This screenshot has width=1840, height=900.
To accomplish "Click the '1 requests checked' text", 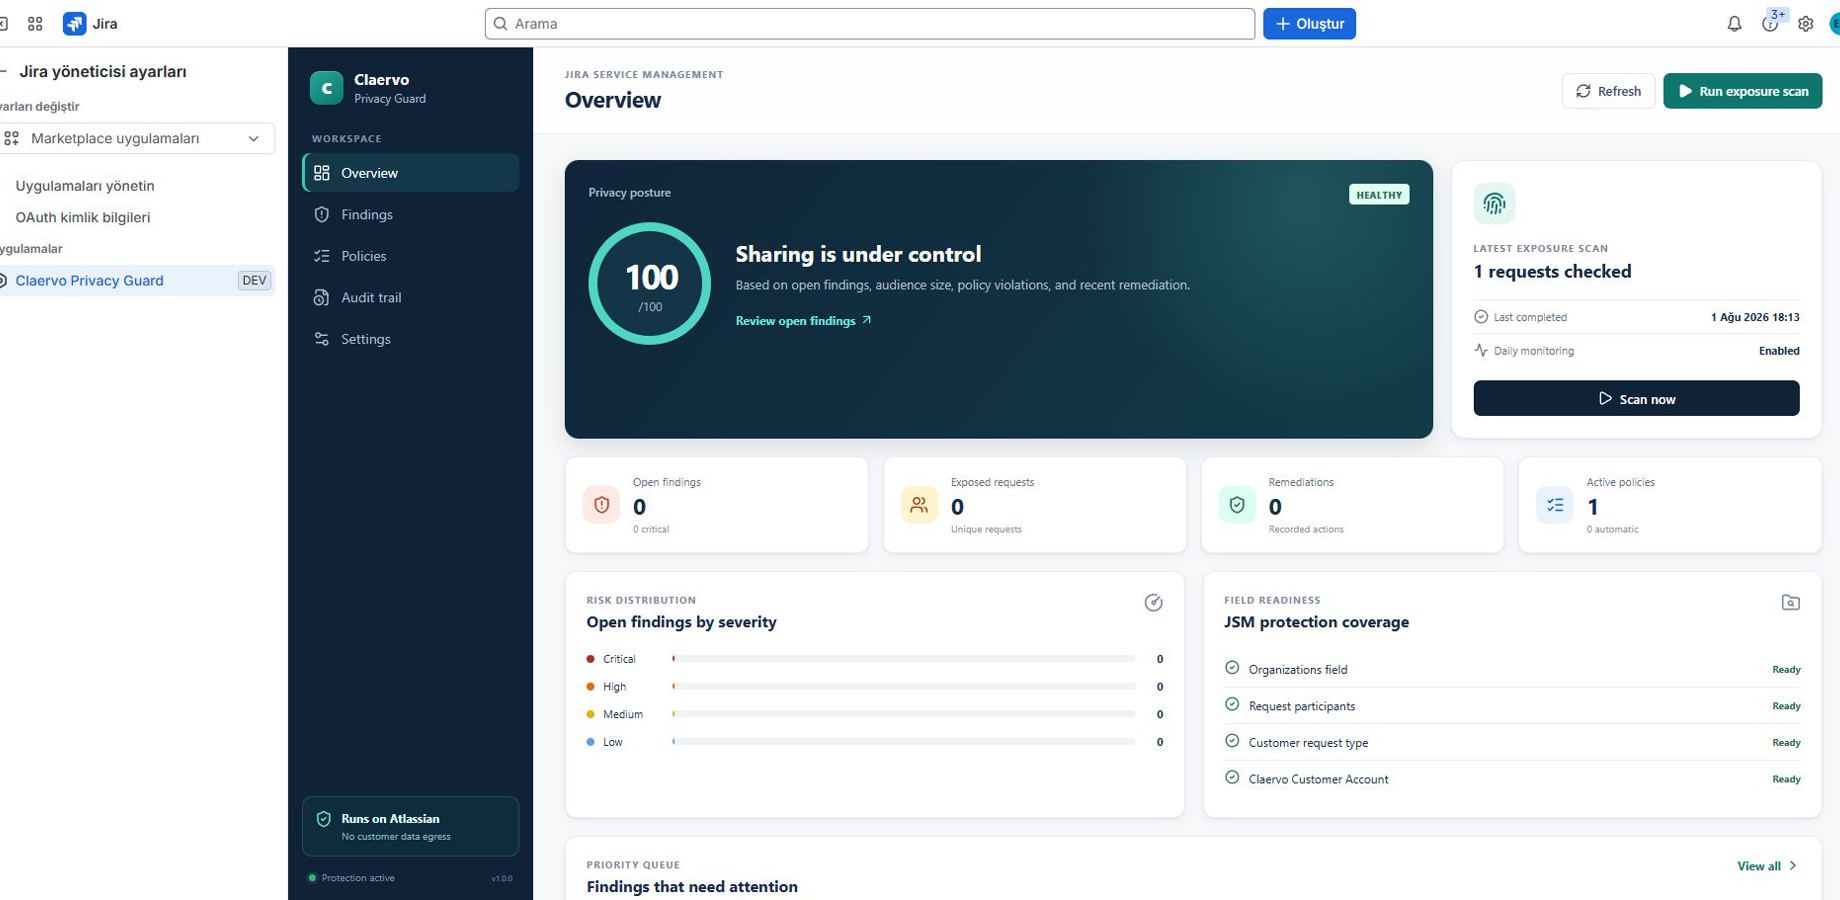I will point(1552,272).
